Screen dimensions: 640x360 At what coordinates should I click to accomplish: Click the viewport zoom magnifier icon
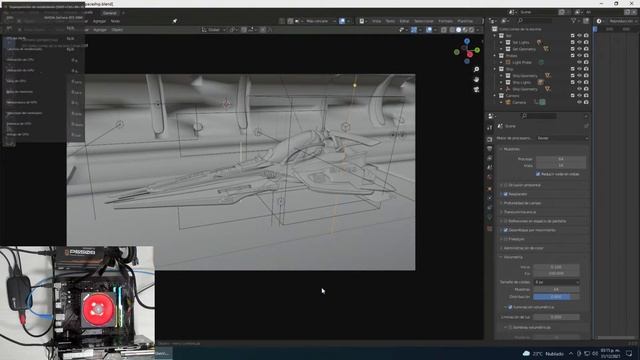(x=476, y=70)
